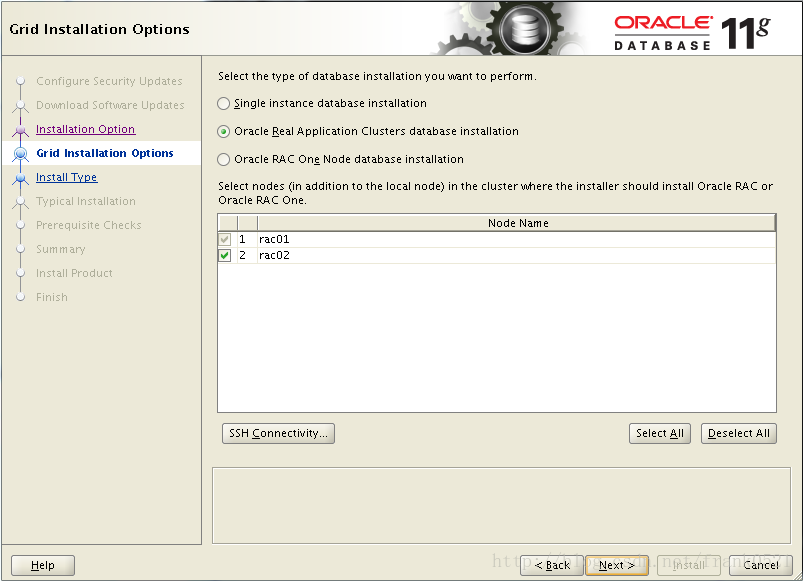803x581 pixels.
Task: Click the Select All button
Action: (x=660, y=434)
